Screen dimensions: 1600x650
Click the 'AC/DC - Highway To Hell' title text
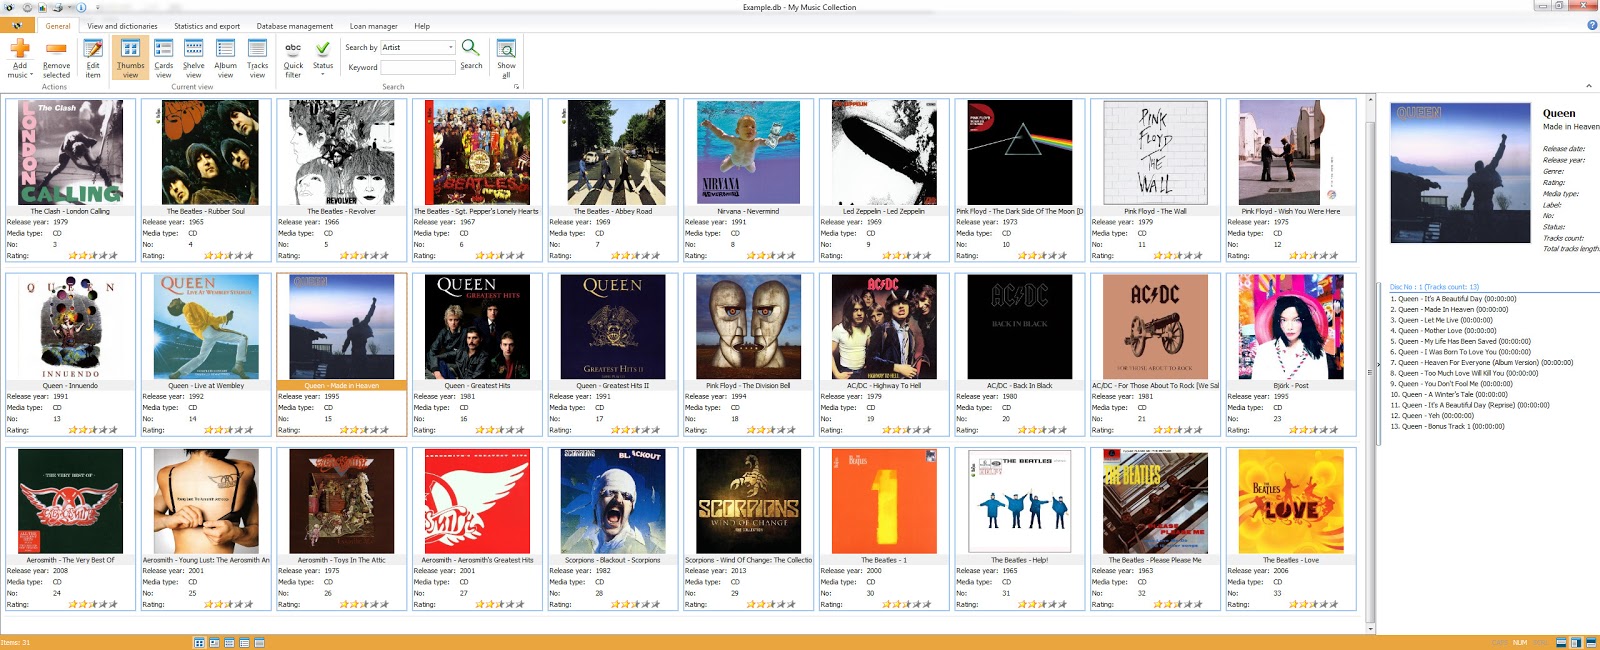884,385
